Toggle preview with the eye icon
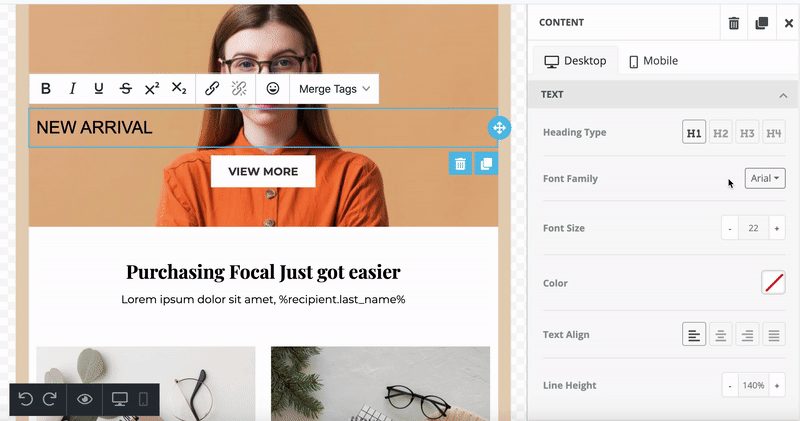The height and width of the screenshot is (421, 800). [x=86, y=399]
